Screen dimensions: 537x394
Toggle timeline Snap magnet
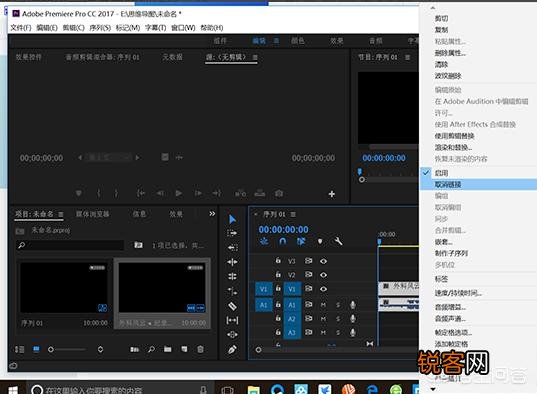(x=283, y=242)
